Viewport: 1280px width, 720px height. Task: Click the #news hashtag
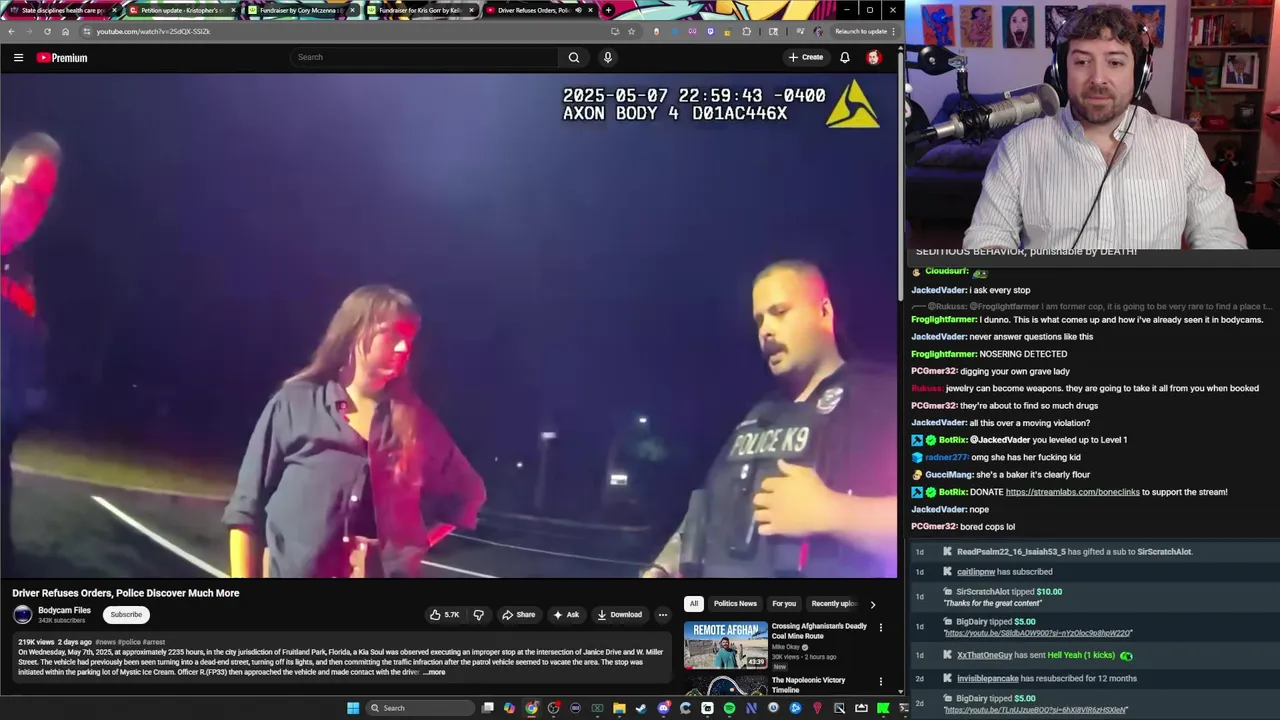[106, 642]
